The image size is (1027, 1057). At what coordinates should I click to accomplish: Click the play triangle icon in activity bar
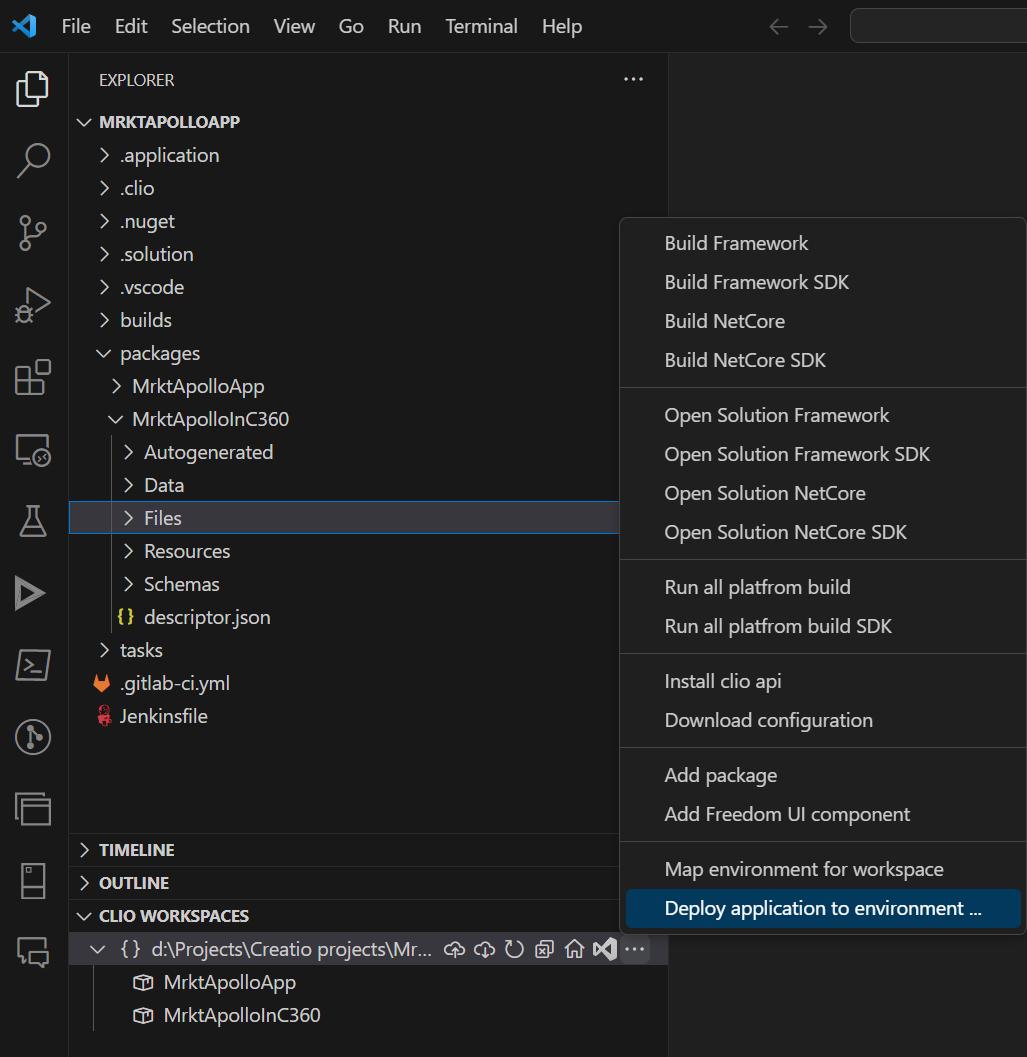[30, 593]
